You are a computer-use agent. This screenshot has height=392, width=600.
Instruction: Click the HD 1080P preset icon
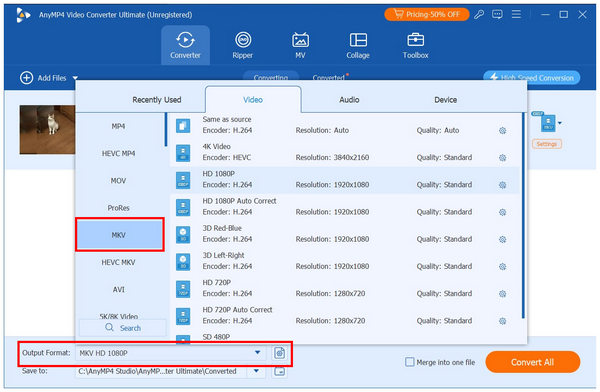183,180
